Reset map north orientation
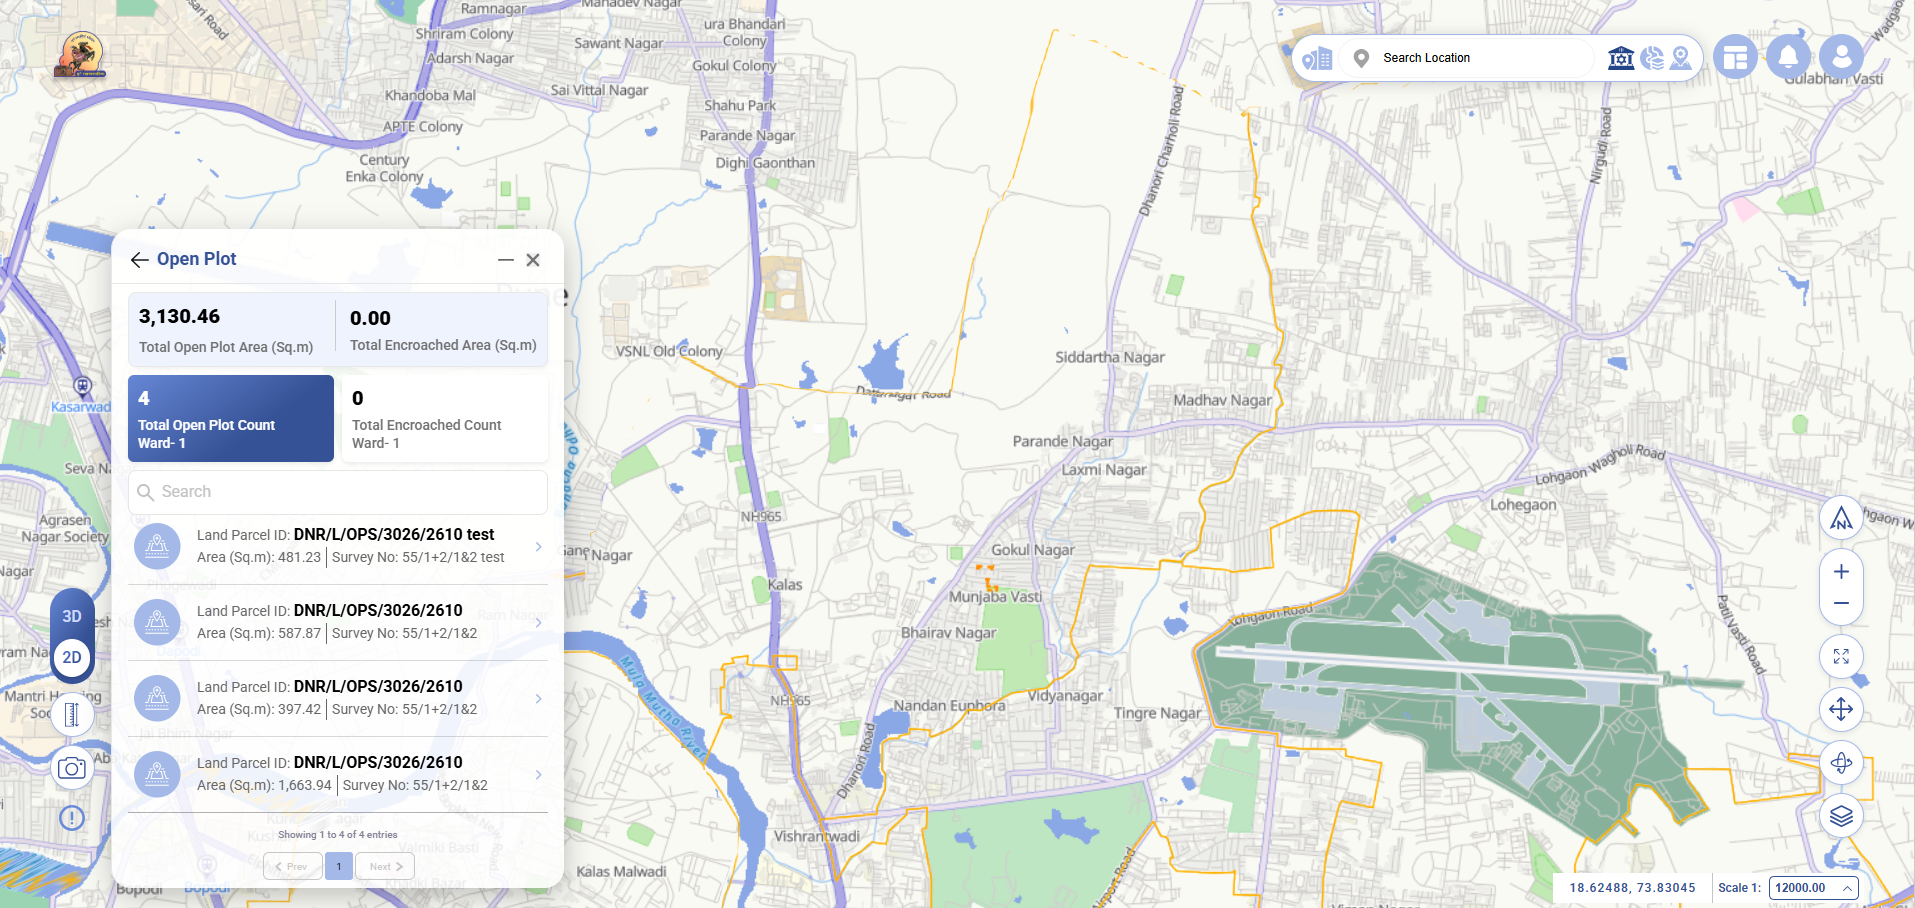1915x908 pixels. click(1841, 518)
